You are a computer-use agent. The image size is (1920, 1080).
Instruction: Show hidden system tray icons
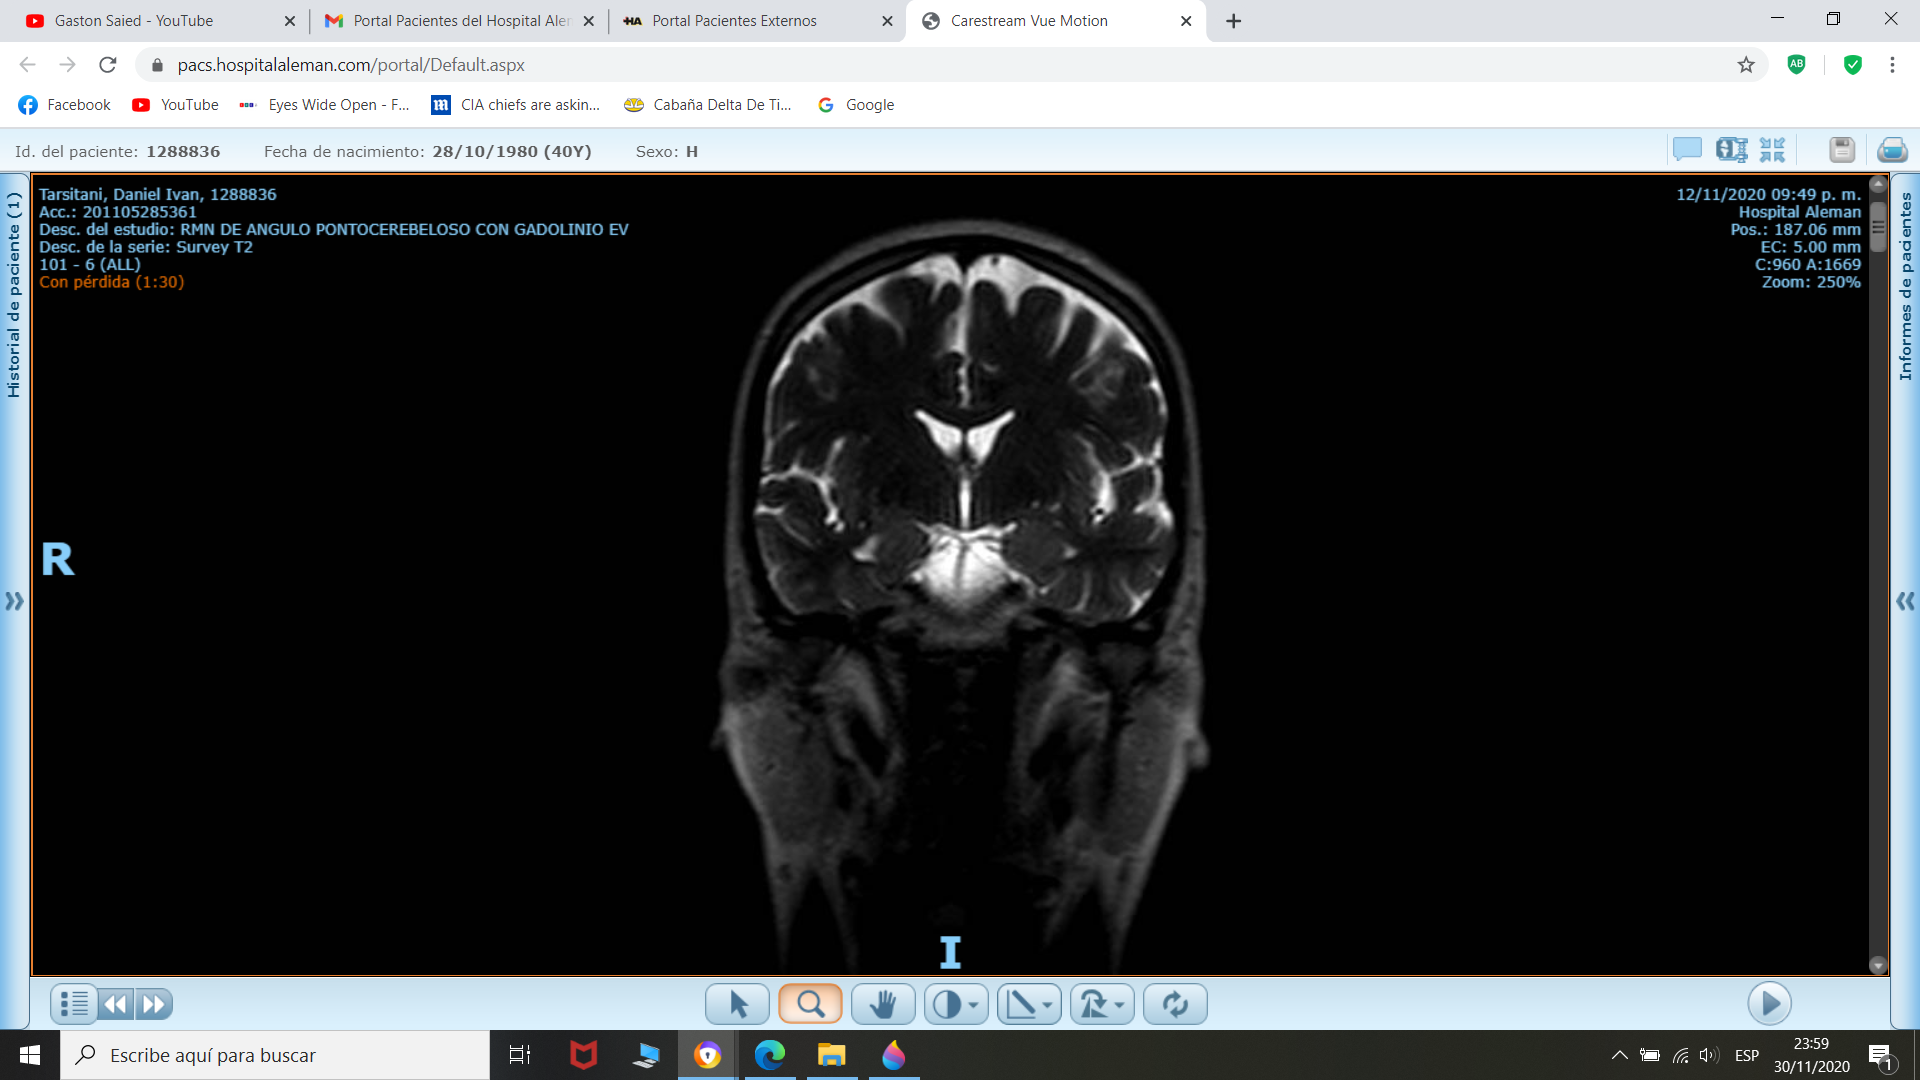(1619, 1055)
